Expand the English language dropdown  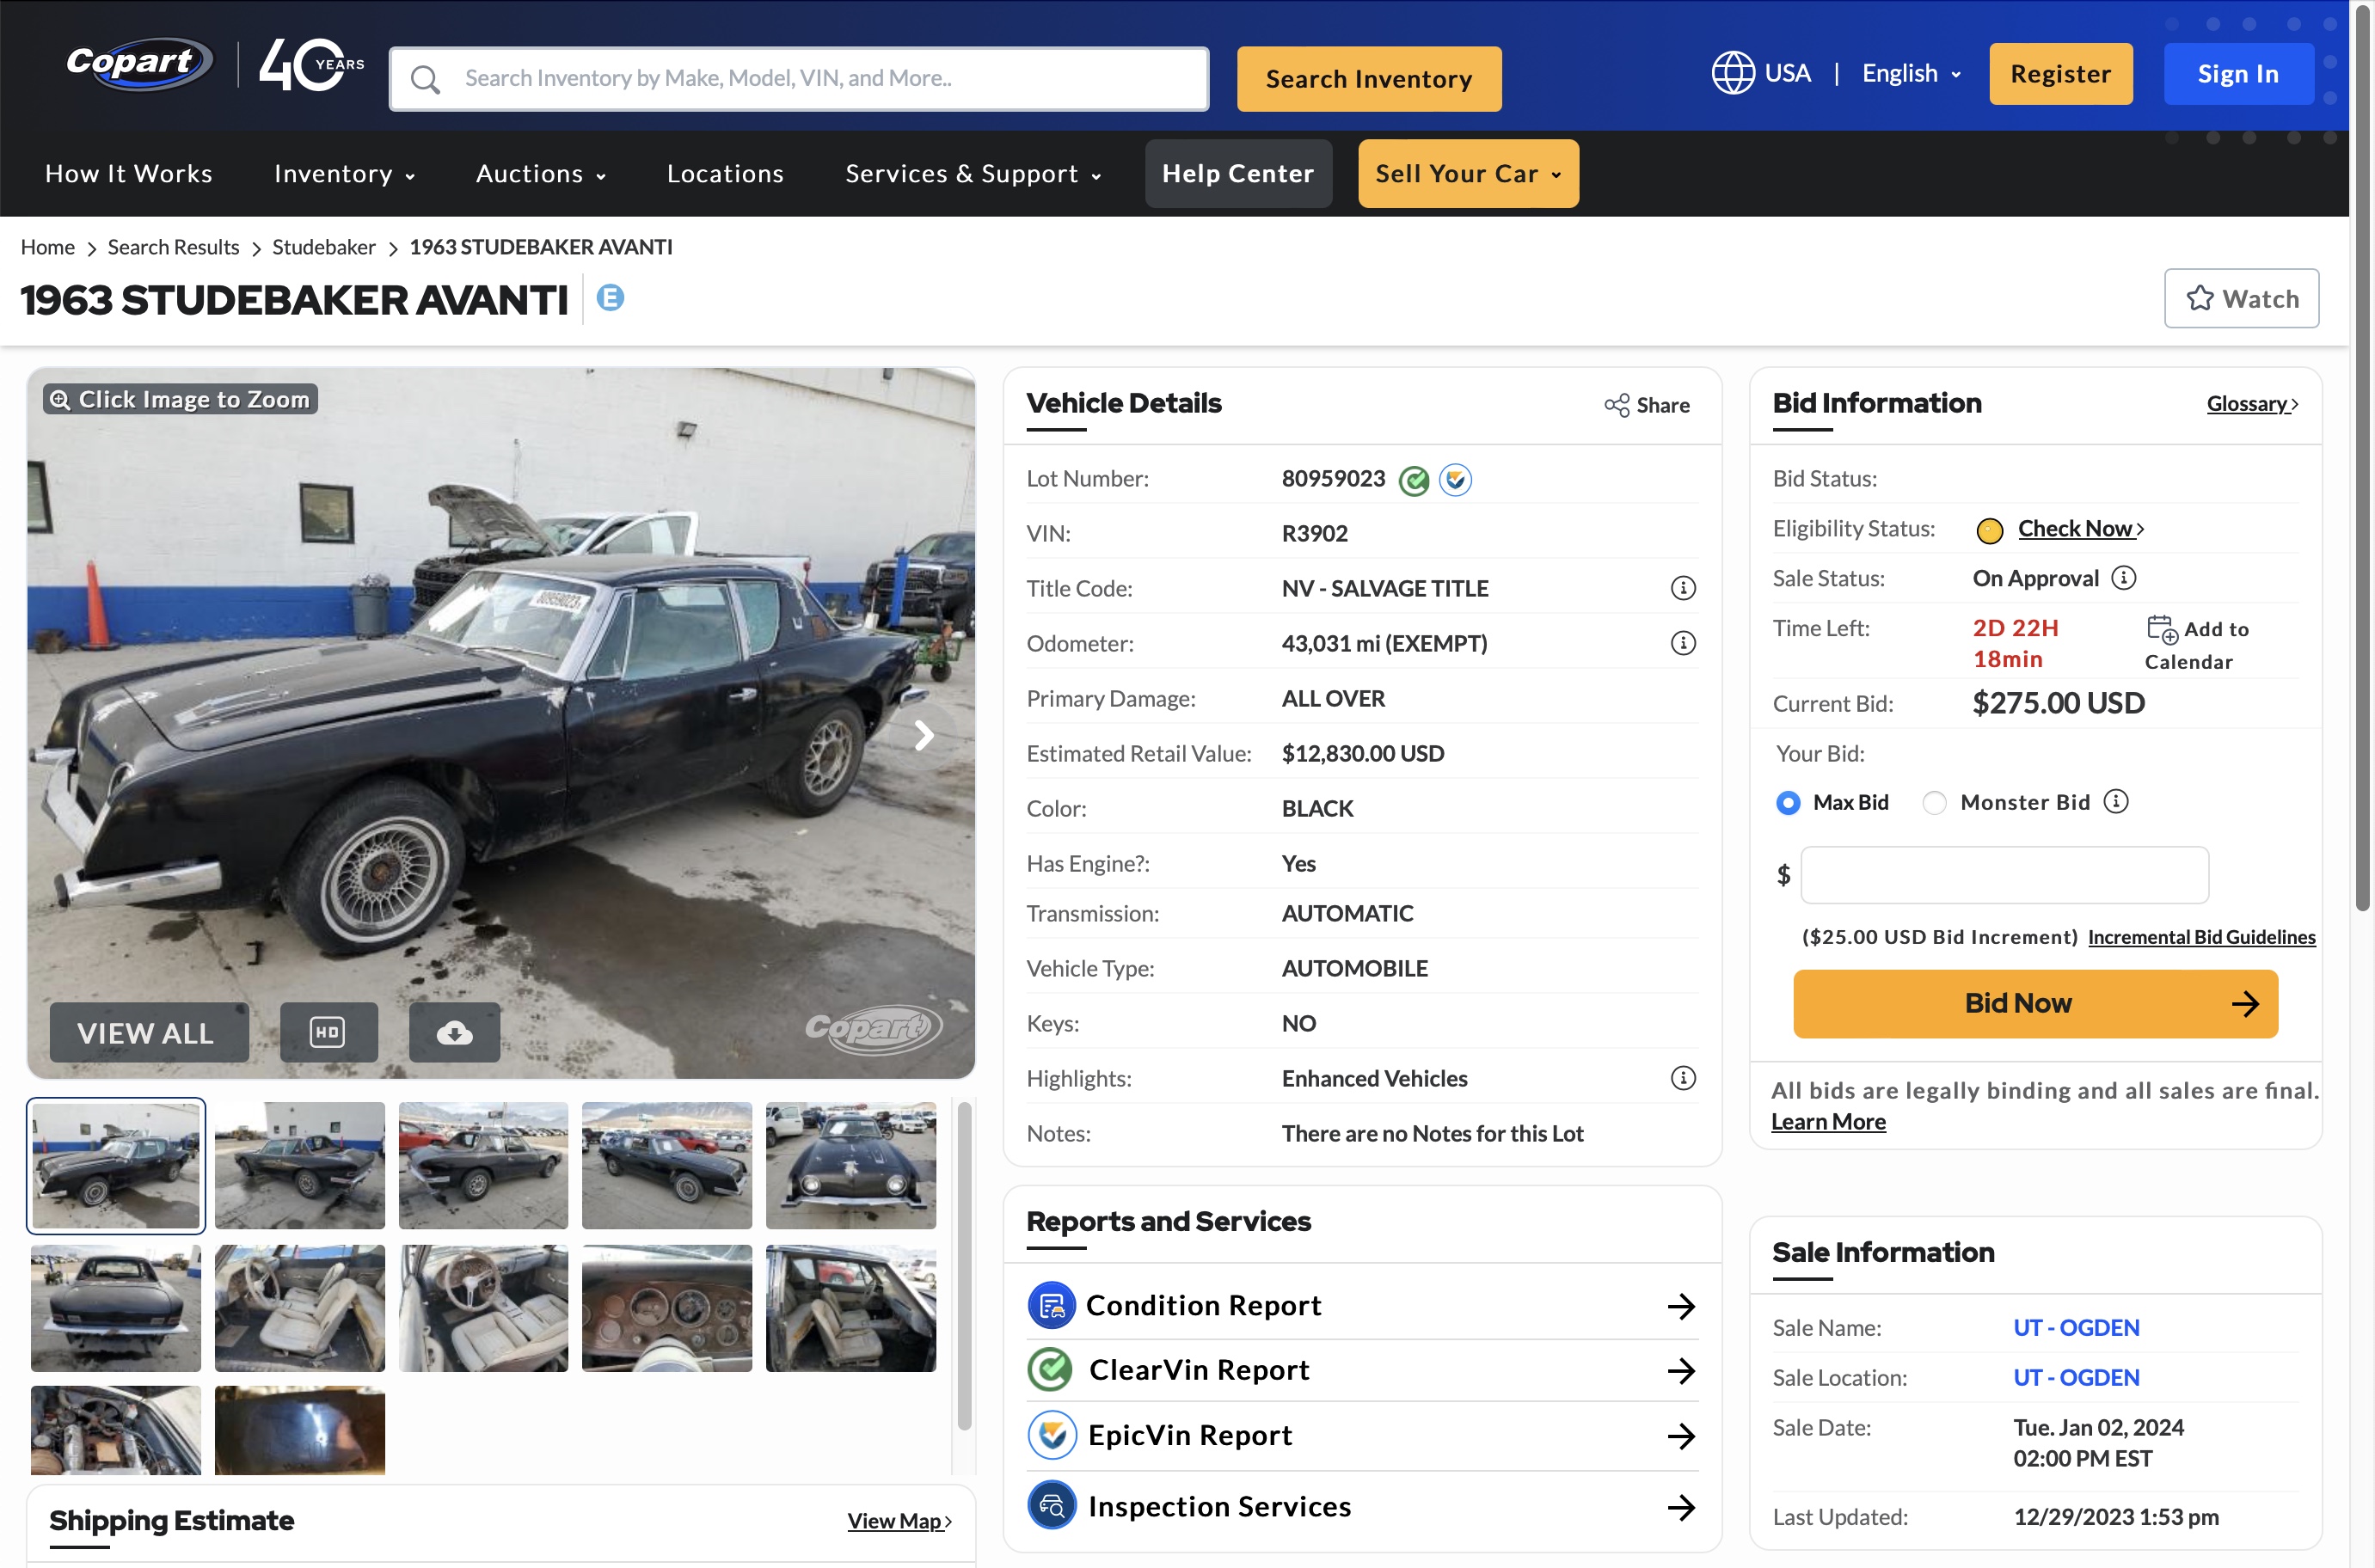coord(1911,73)
